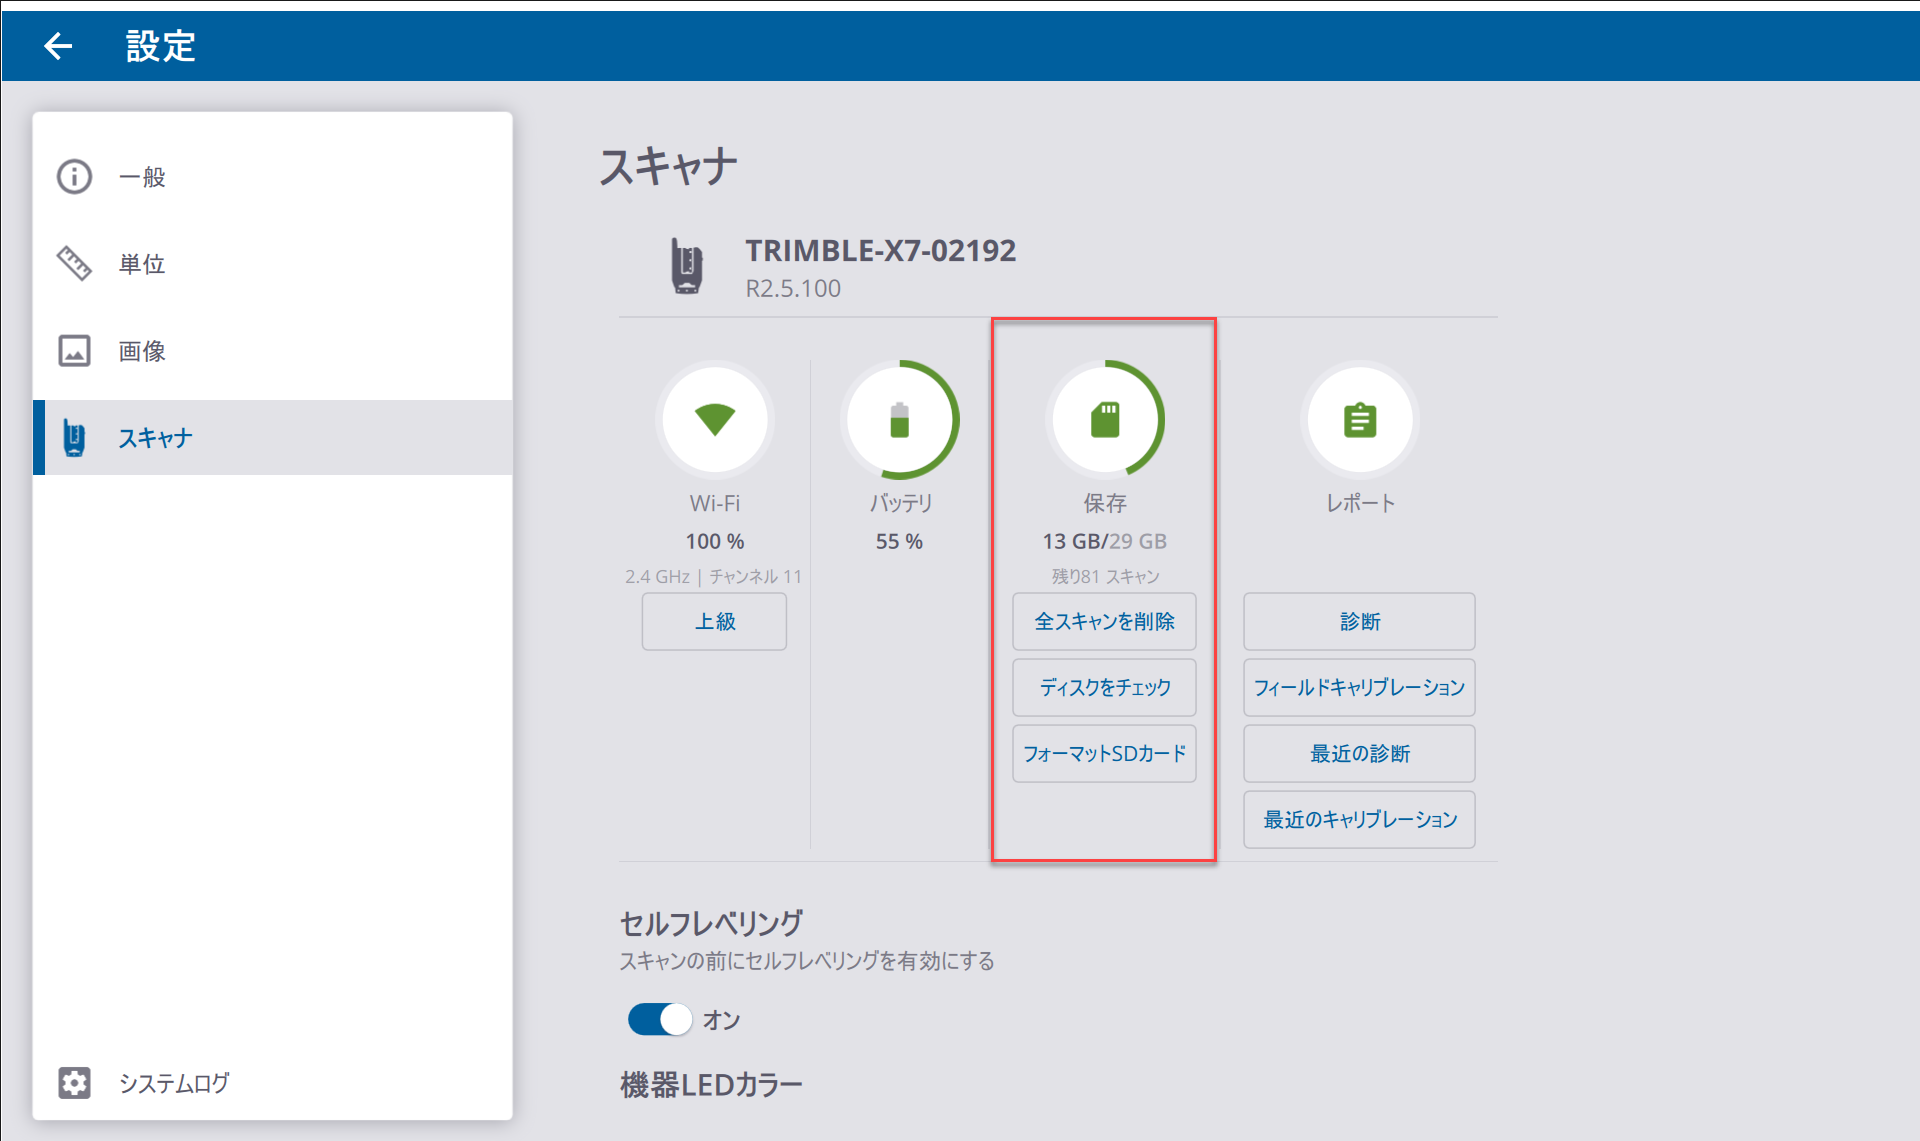Click the スキャナ page heading
The image size is (1920, 1141).
pyautogui.click(x=668, y=166)
